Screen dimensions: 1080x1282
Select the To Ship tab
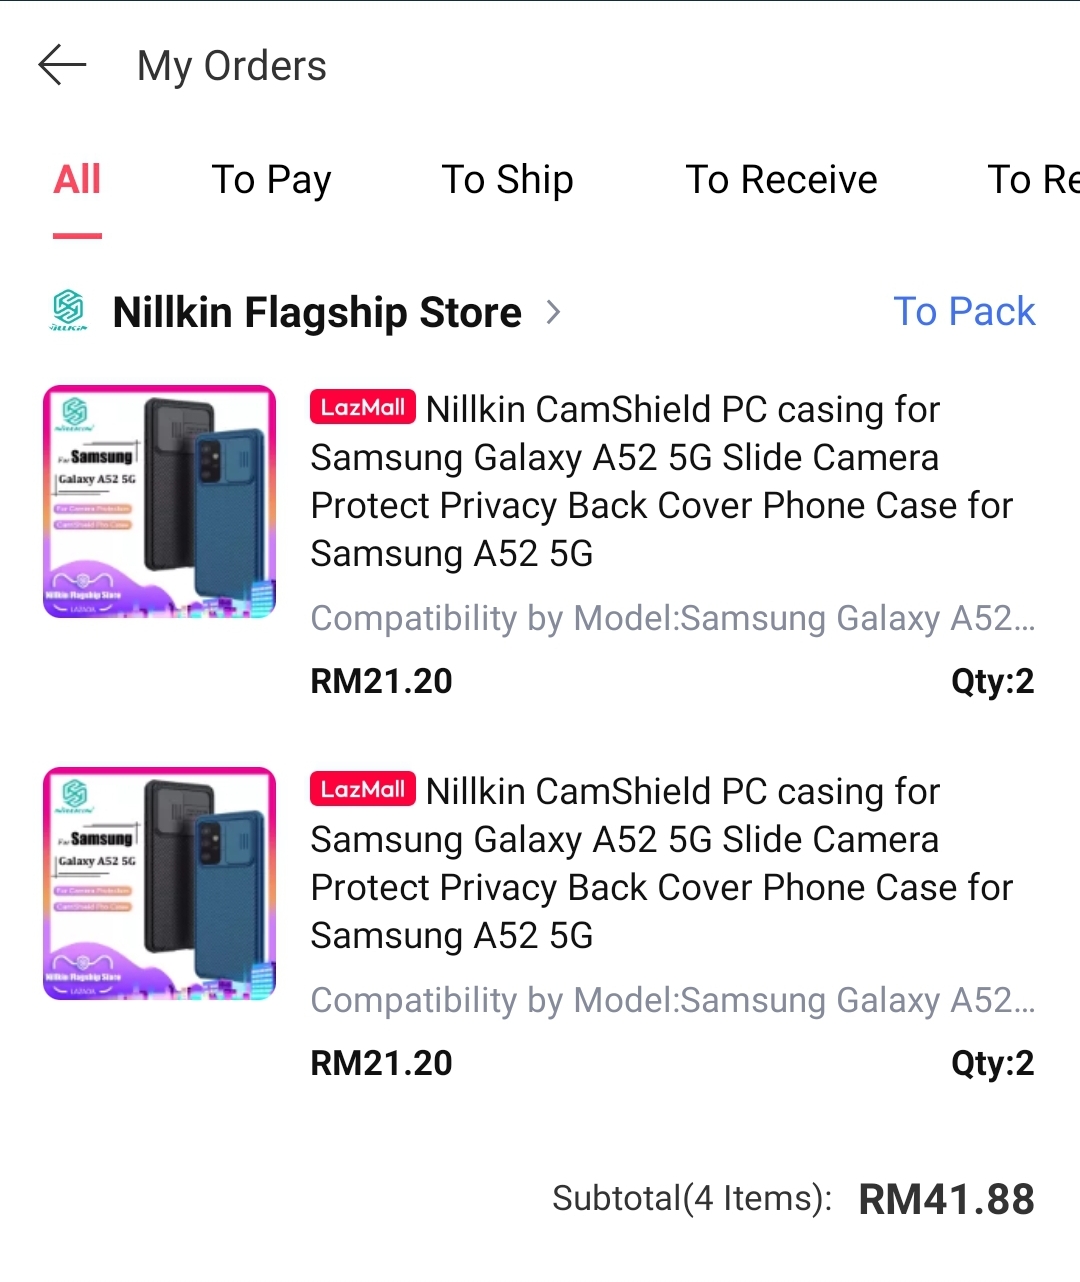(507, 180)
